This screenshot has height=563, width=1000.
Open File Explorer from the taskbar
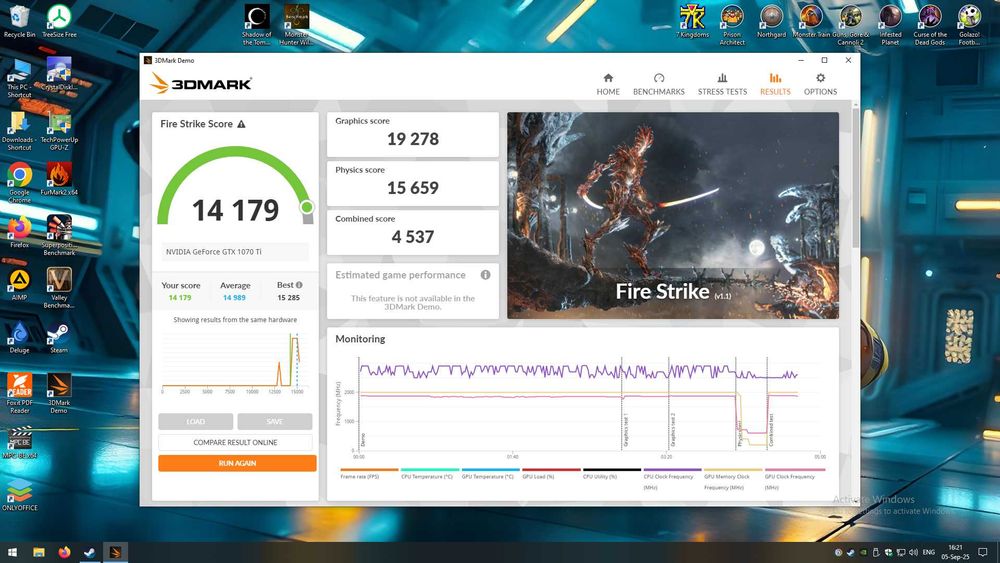(x=39, y=552)
